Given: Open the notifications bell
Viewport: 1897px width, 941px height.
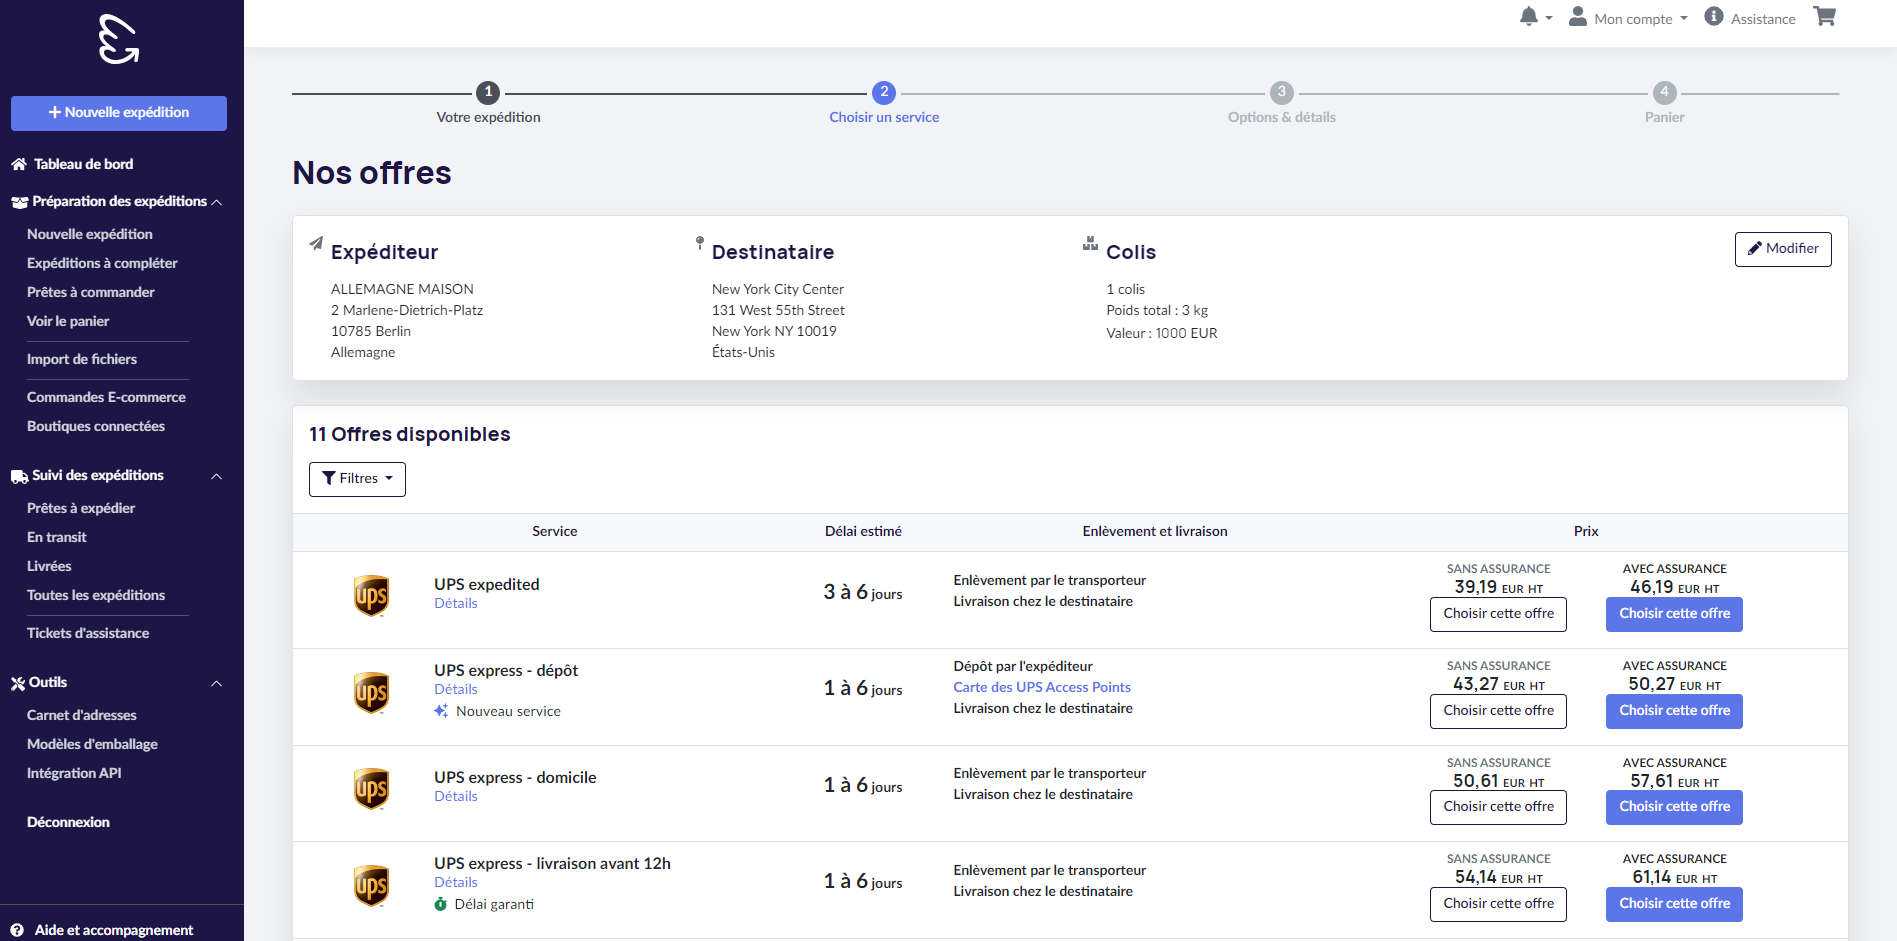Looking at the screenshot, I should coord(1528,17).
